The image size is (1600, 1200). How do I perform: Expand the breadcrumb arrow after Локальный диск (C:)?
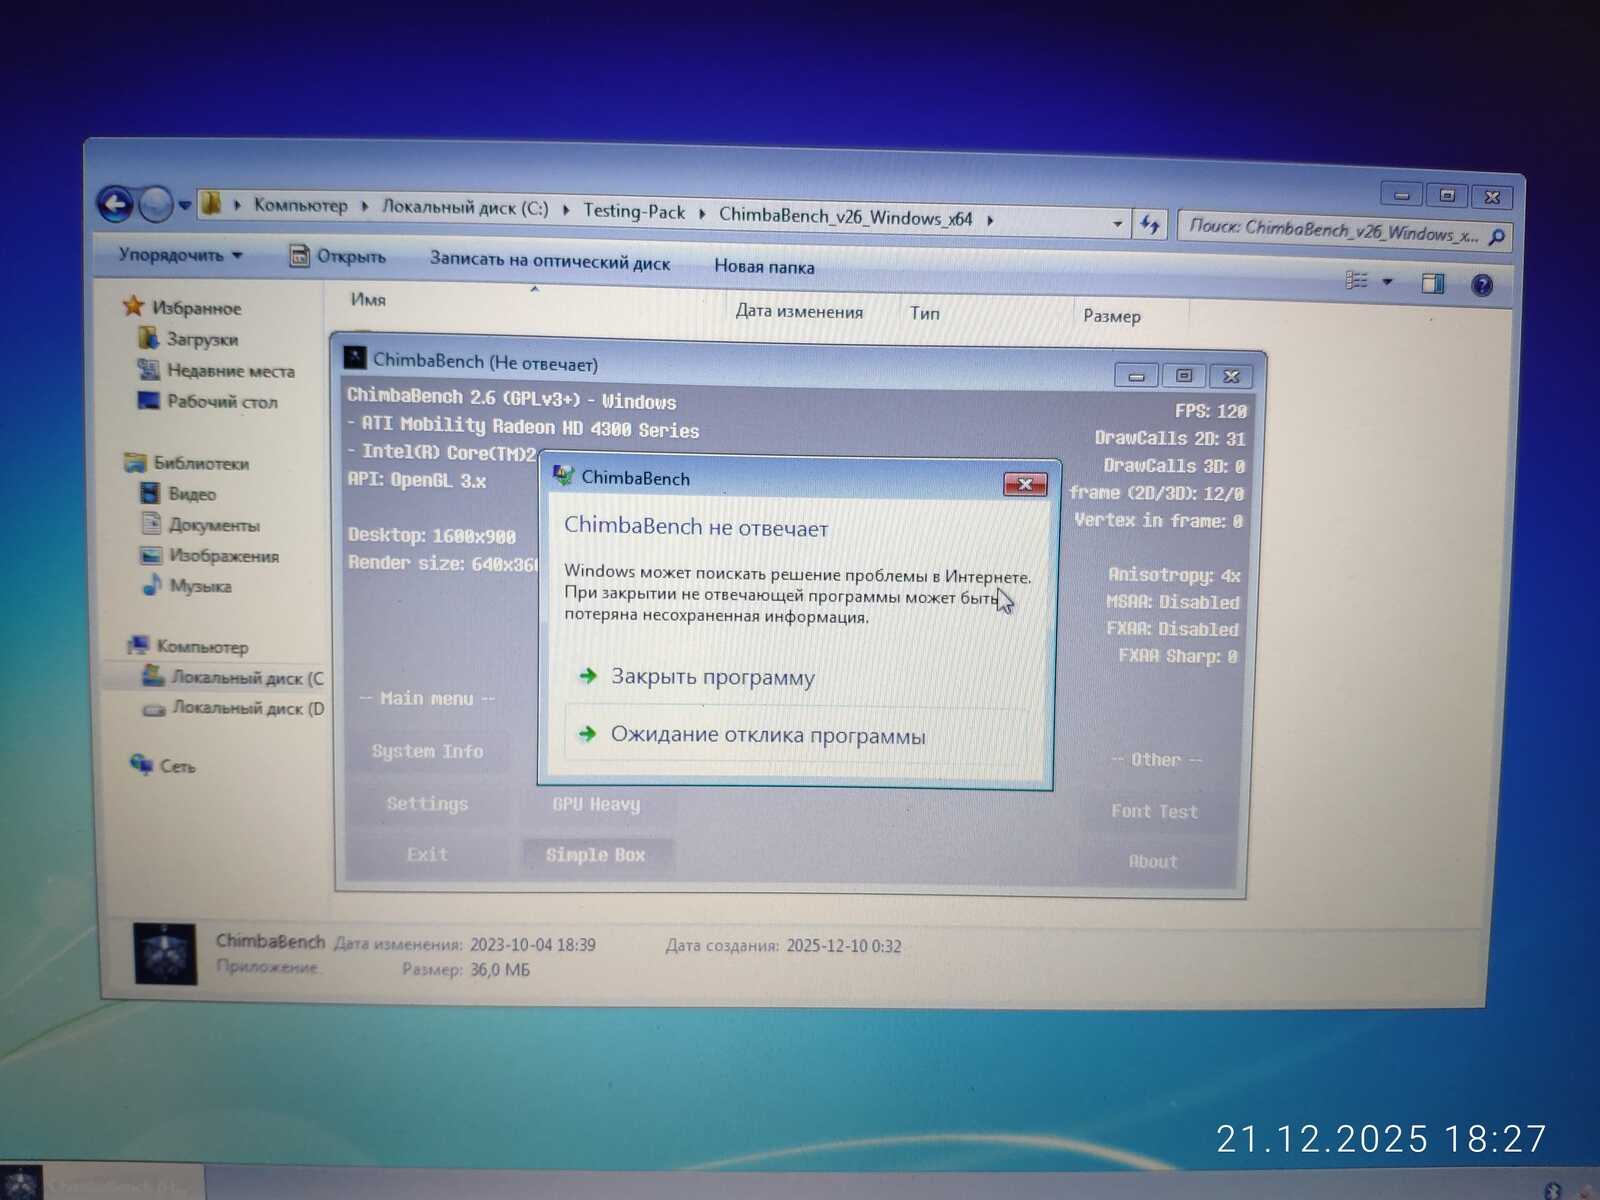tap(566, 210)
